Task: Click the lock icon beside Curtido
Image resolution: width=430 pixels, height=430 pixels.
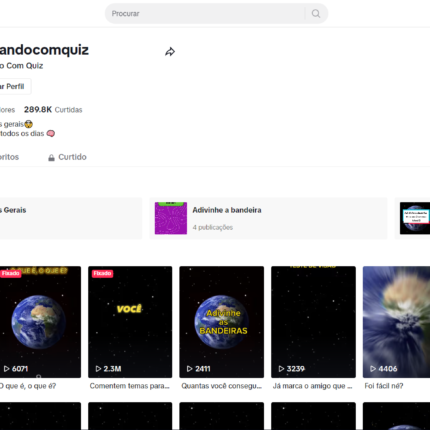Action: click(51, 158)
